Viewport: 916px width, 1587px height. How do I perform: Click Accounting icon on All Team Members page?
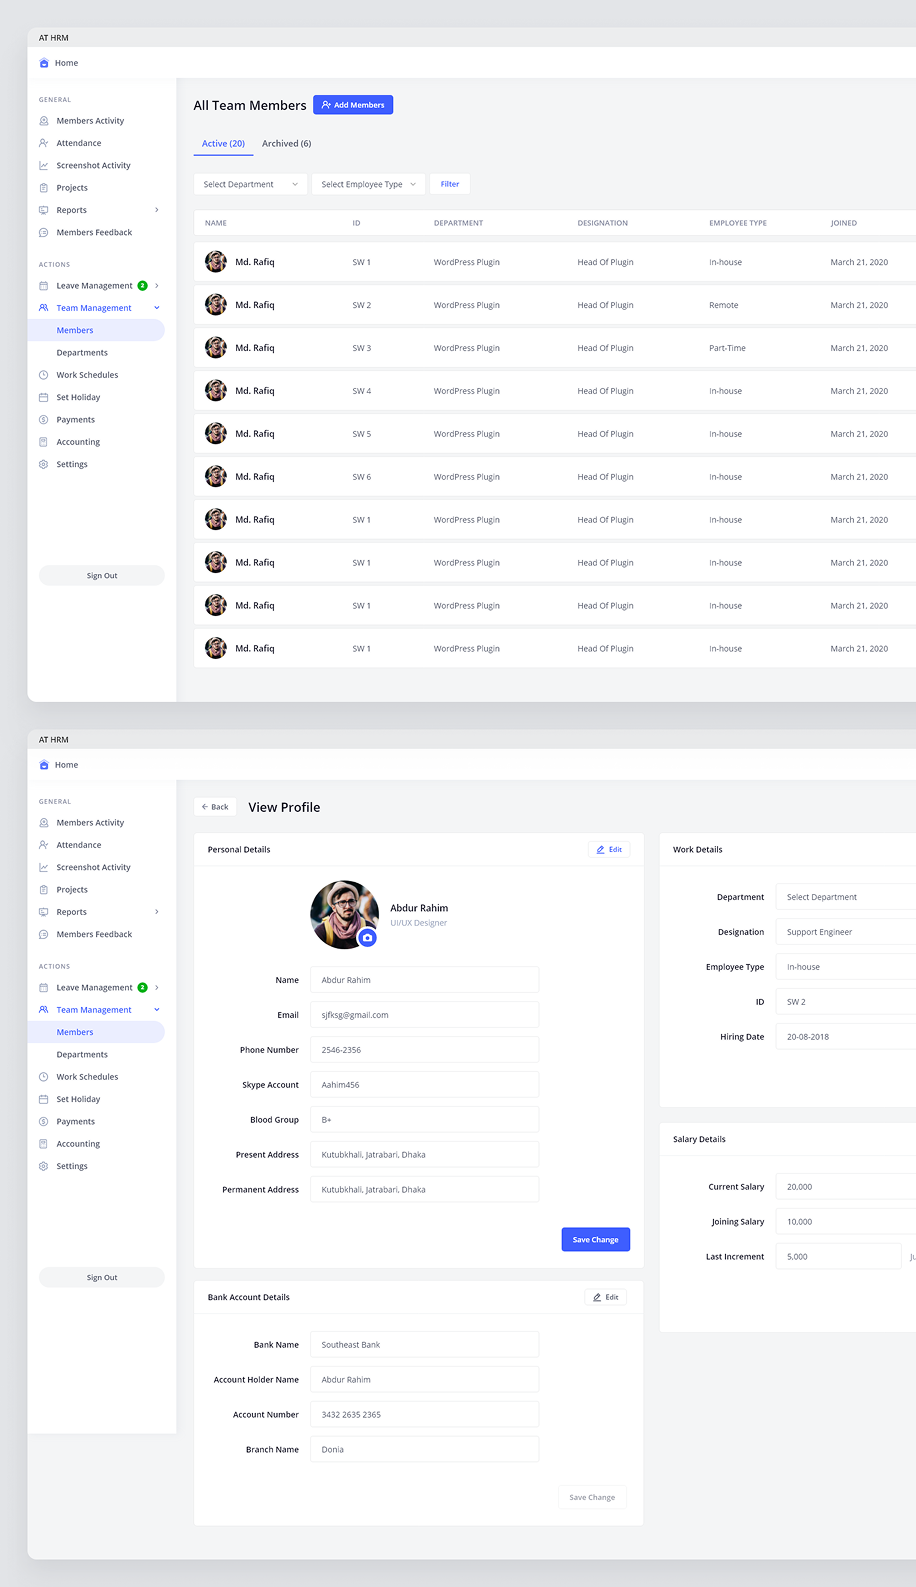43,442
